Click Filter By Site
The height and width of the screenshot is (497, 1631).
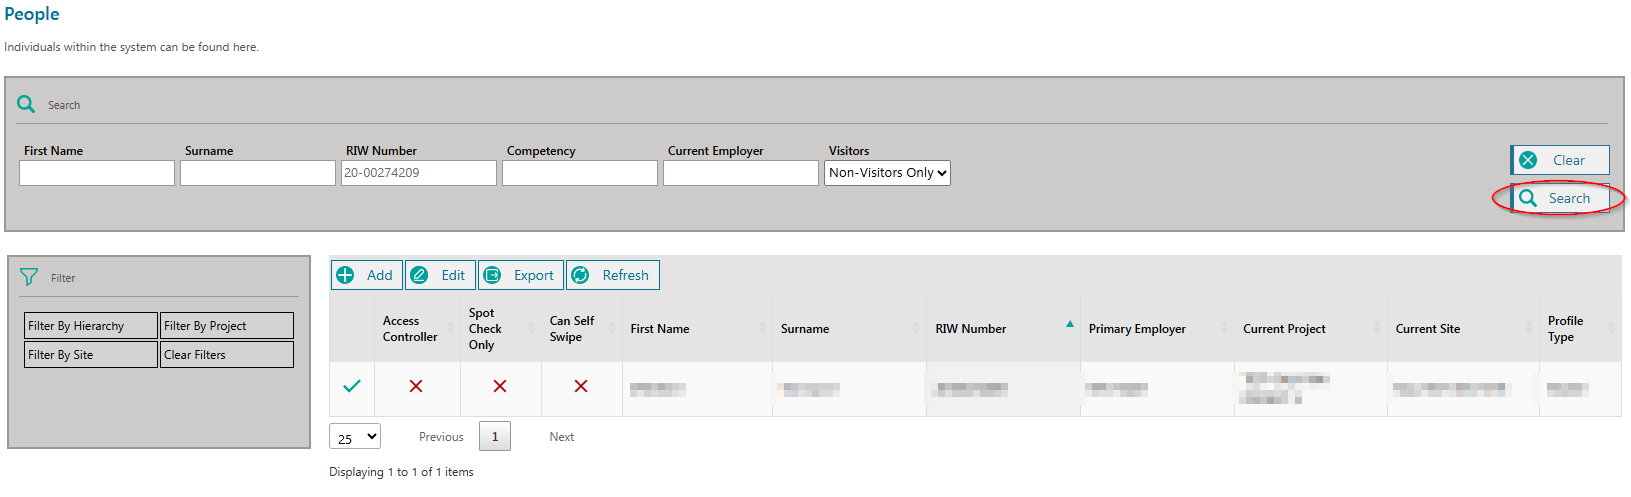(91, 355)
